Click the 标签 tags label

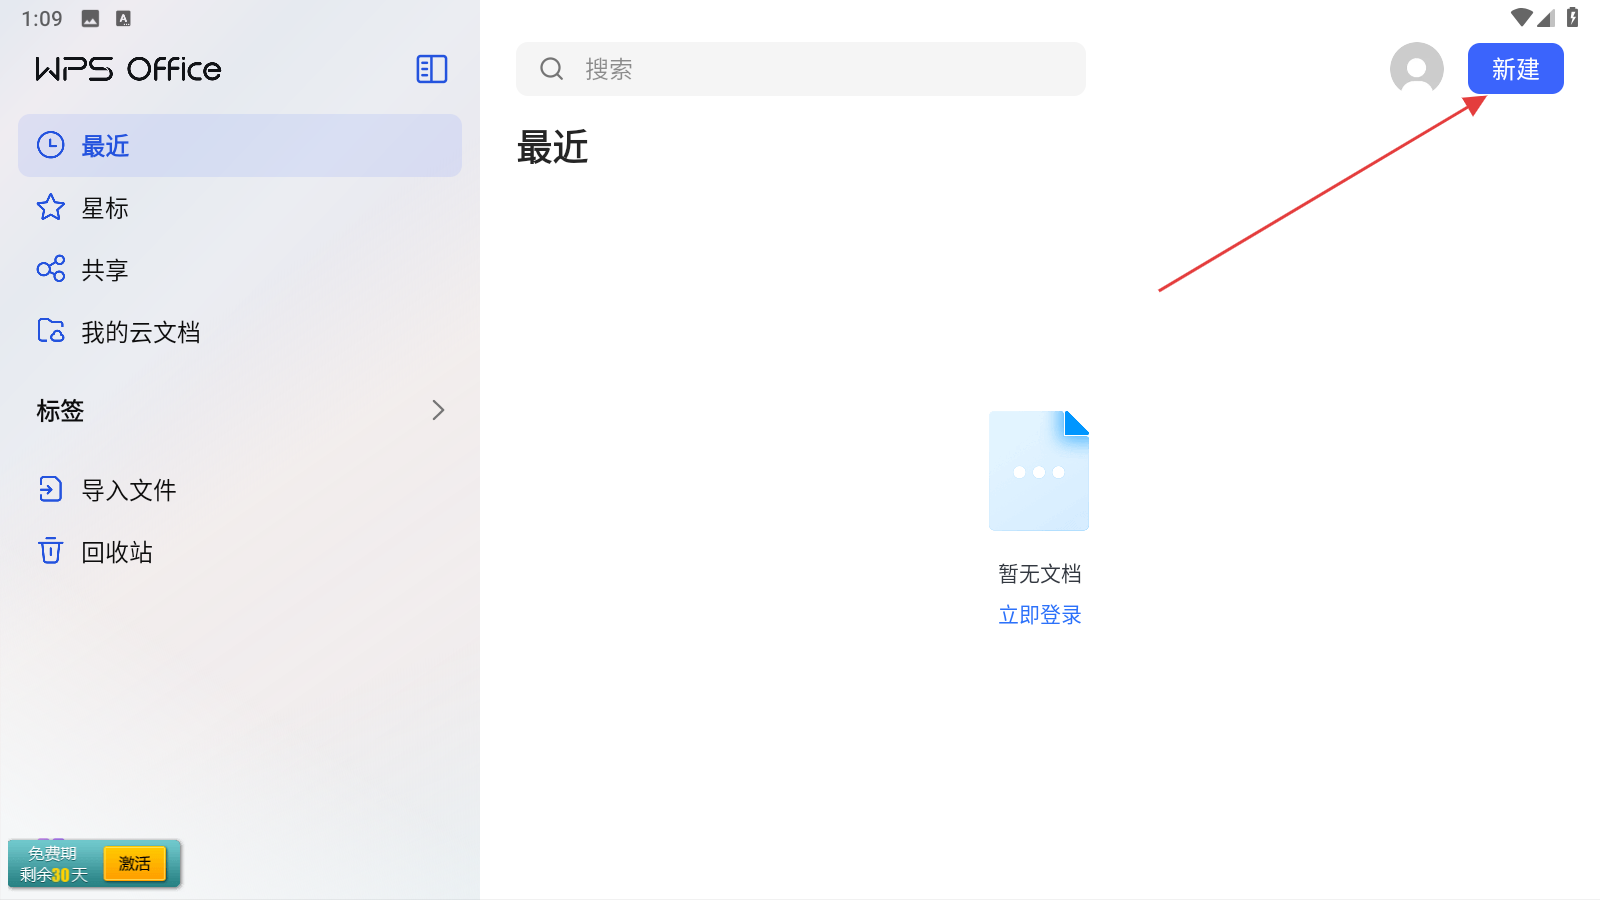tap(60, 410)
